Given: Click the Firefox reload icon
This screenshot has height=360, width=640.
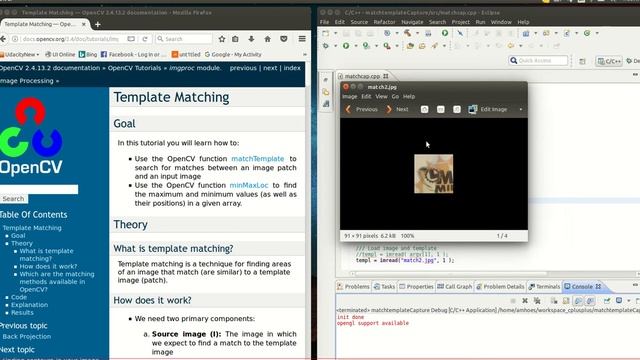Looking at the screenshot, I should (145, 39).
